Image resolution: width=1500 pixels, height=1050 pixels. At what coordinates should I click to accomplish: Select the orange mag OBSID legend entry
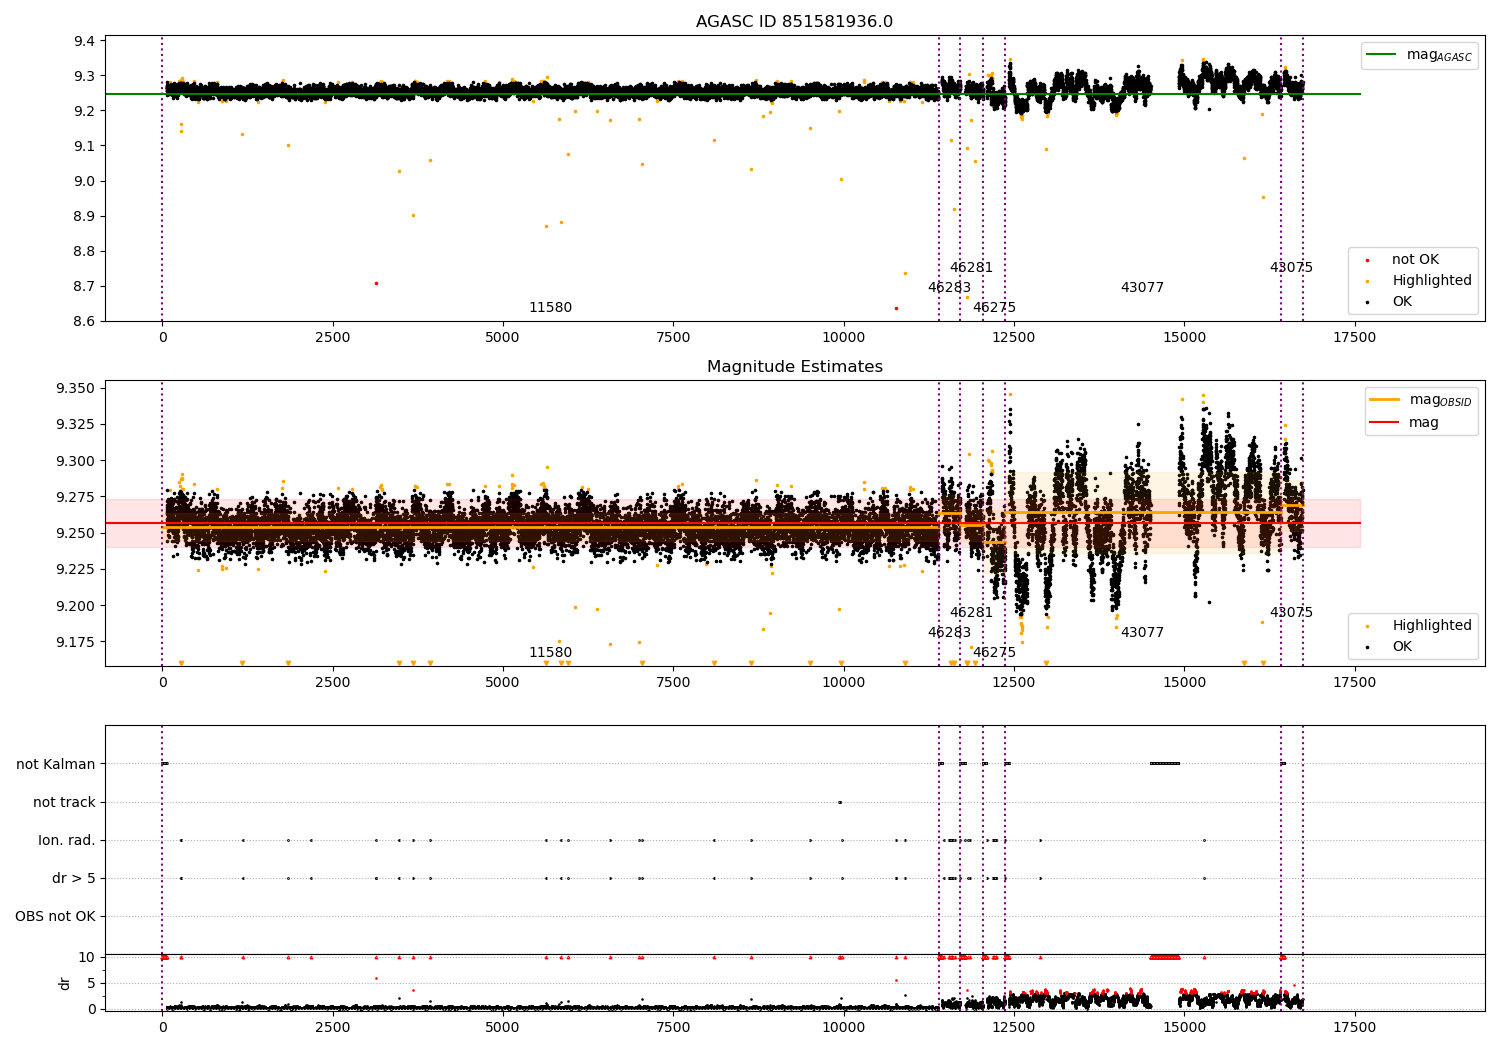[1422, 400]
